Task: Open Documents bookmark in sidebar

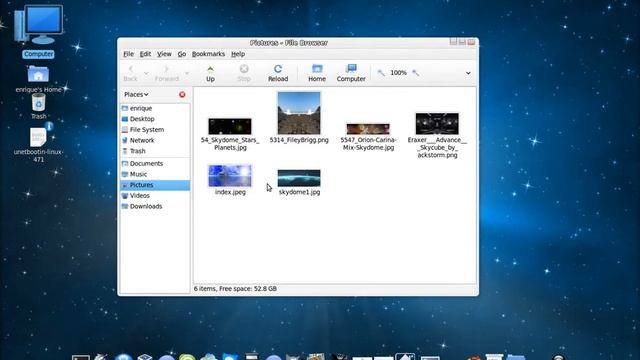Action: (155, 163)
